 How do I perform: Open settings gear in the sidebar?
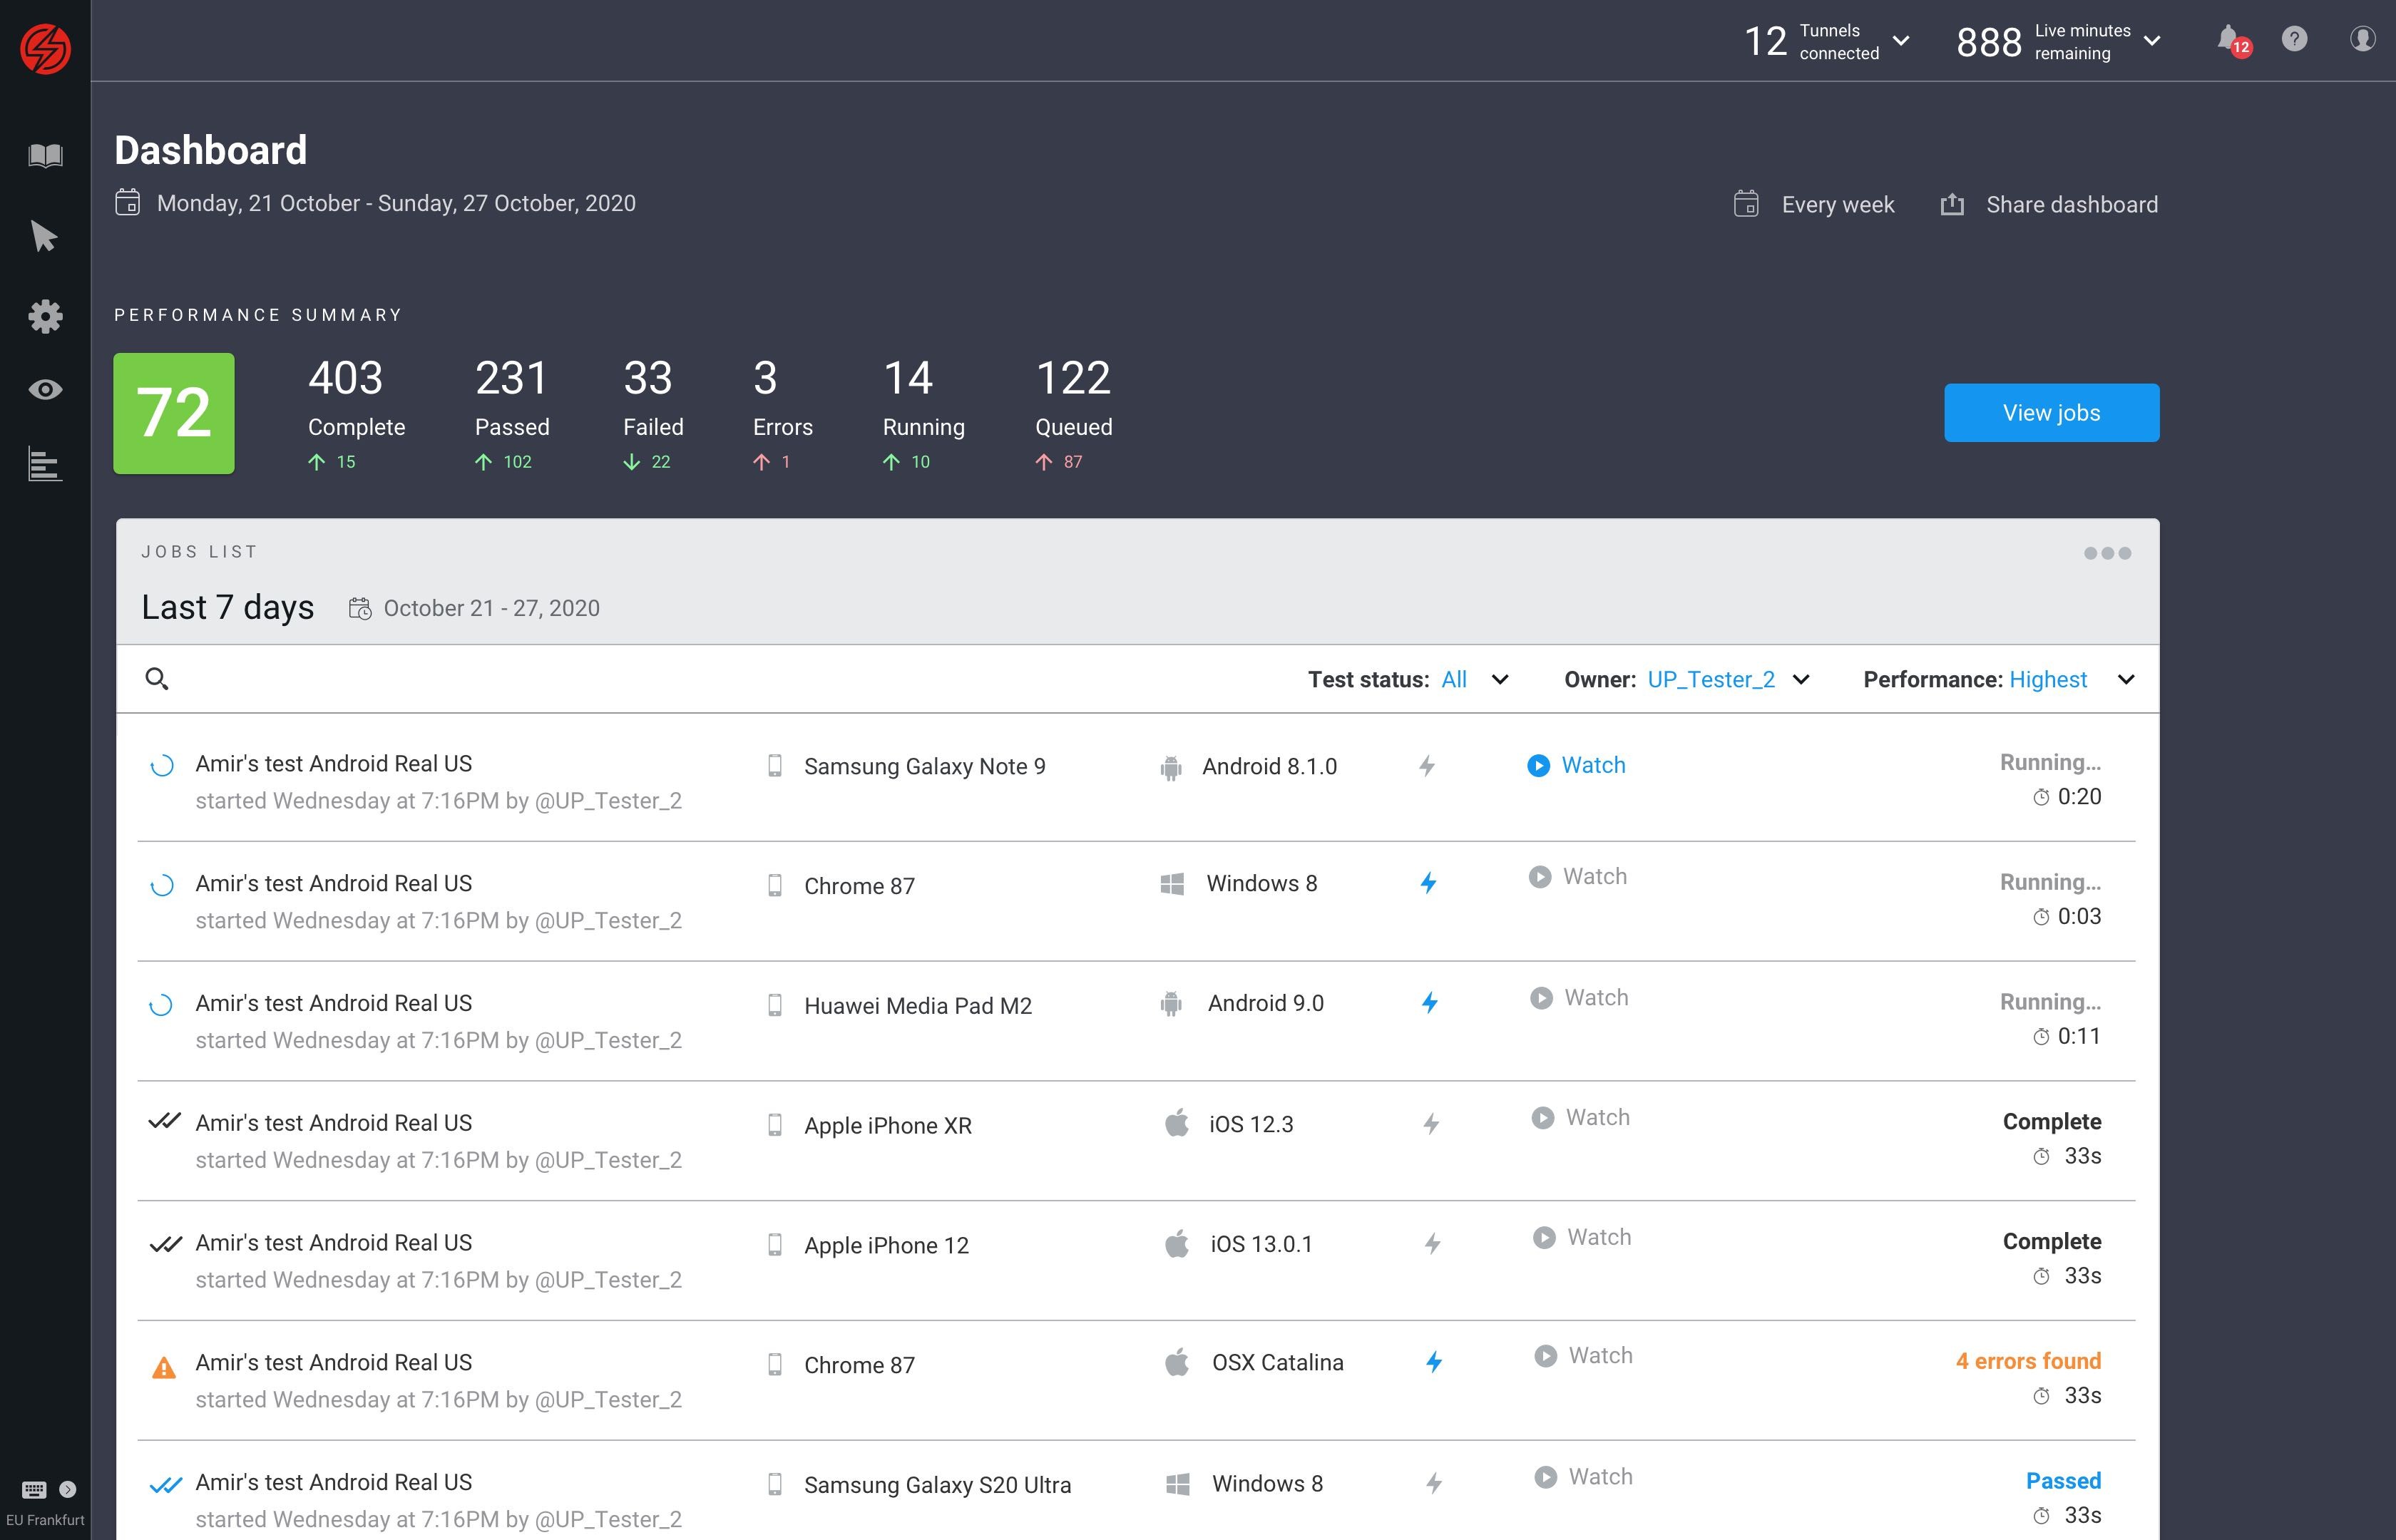point(45,317)
